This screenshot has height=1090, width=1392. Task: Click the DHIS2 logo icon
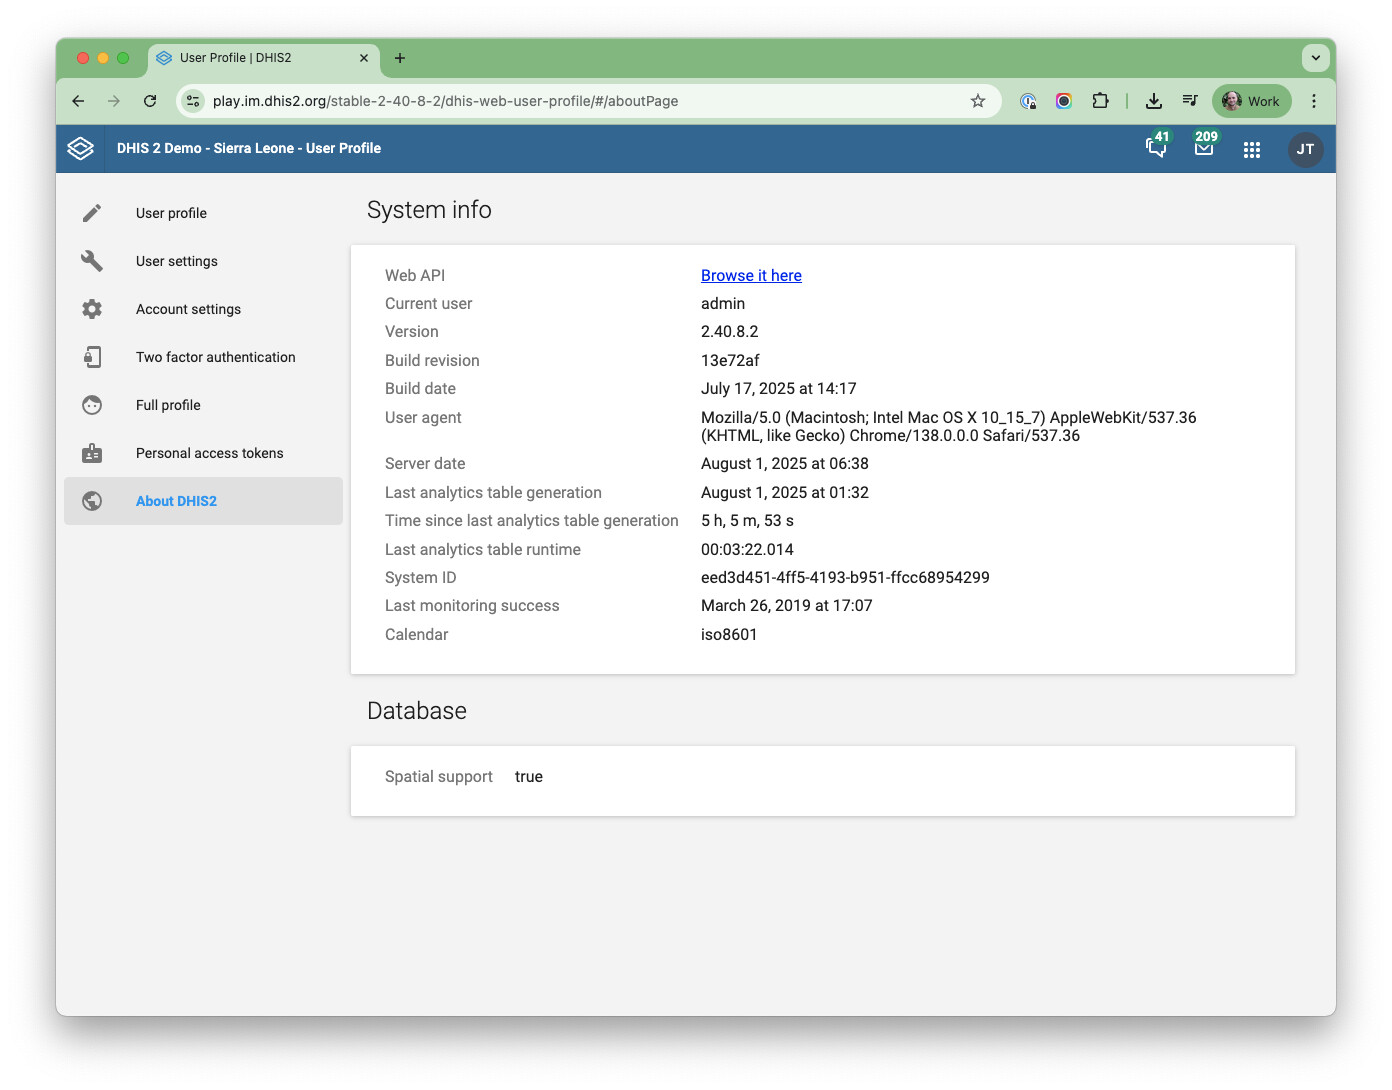pos(81,148)
